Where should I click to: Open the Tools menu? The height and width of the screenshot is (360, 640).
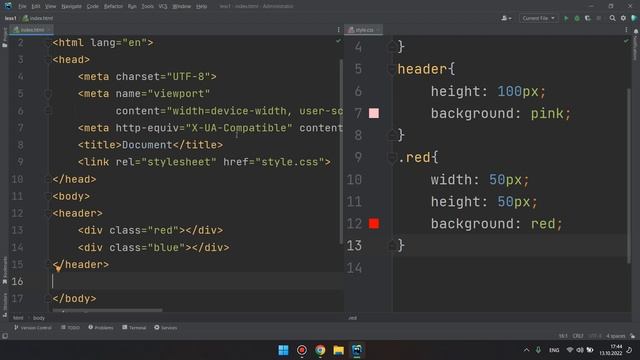point(147,6)
